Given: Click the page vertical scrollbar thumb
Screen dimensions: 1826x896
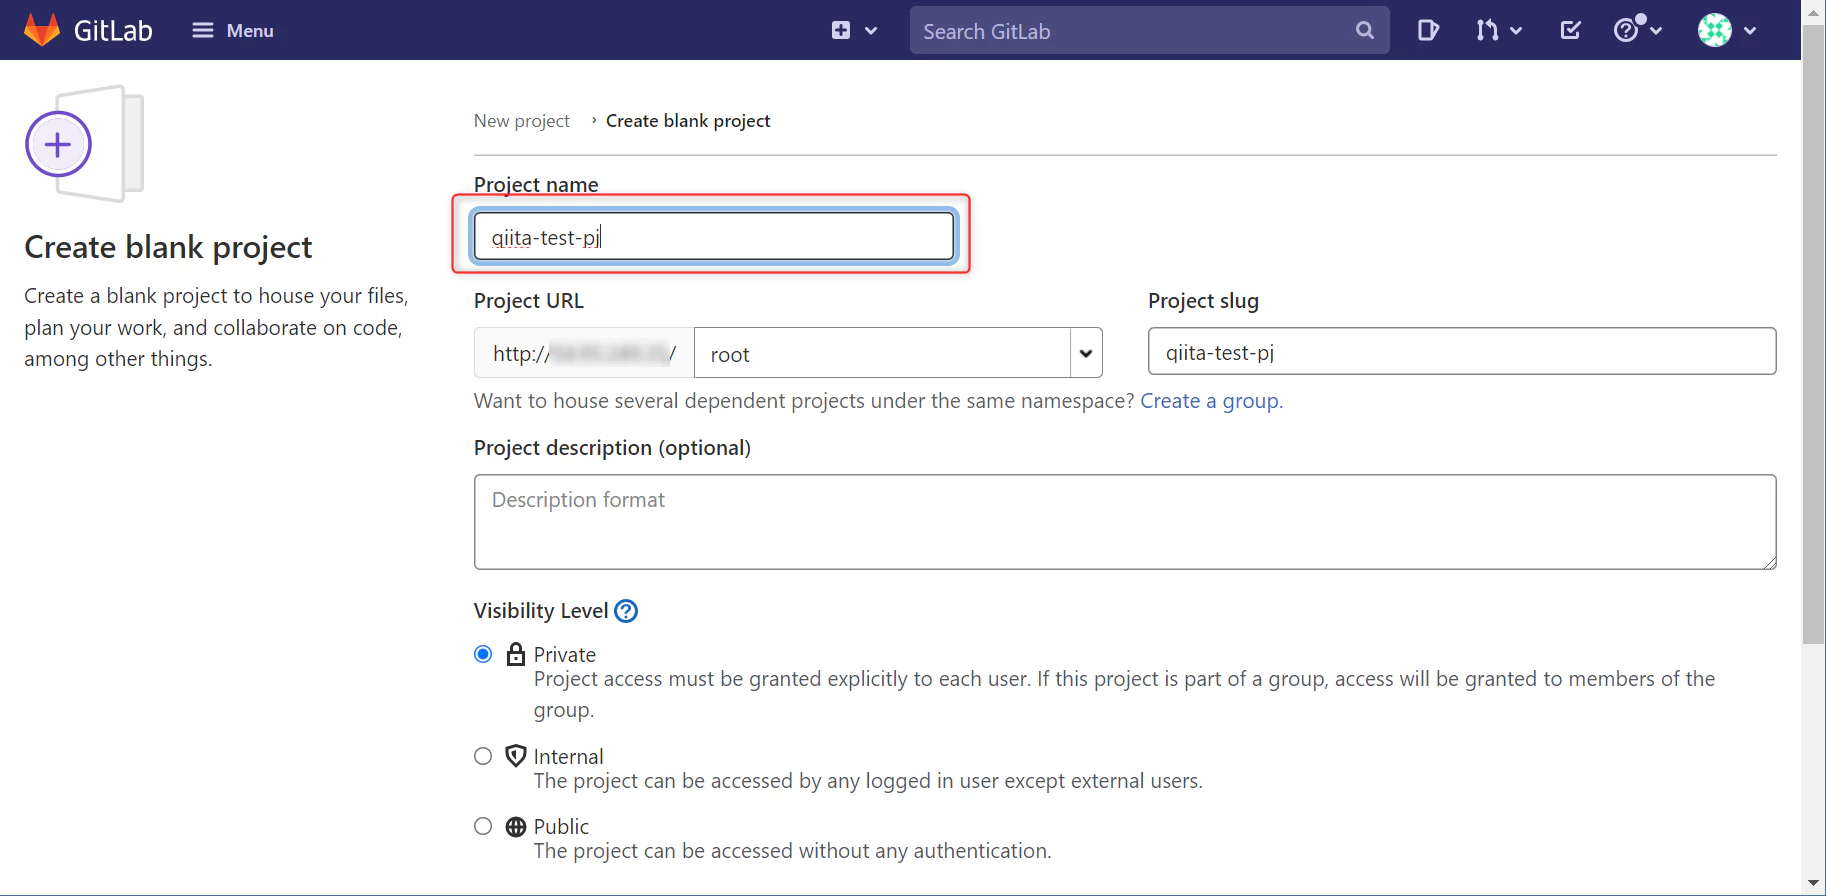Looking at the screenshot, I should (x=1813, y=334).
